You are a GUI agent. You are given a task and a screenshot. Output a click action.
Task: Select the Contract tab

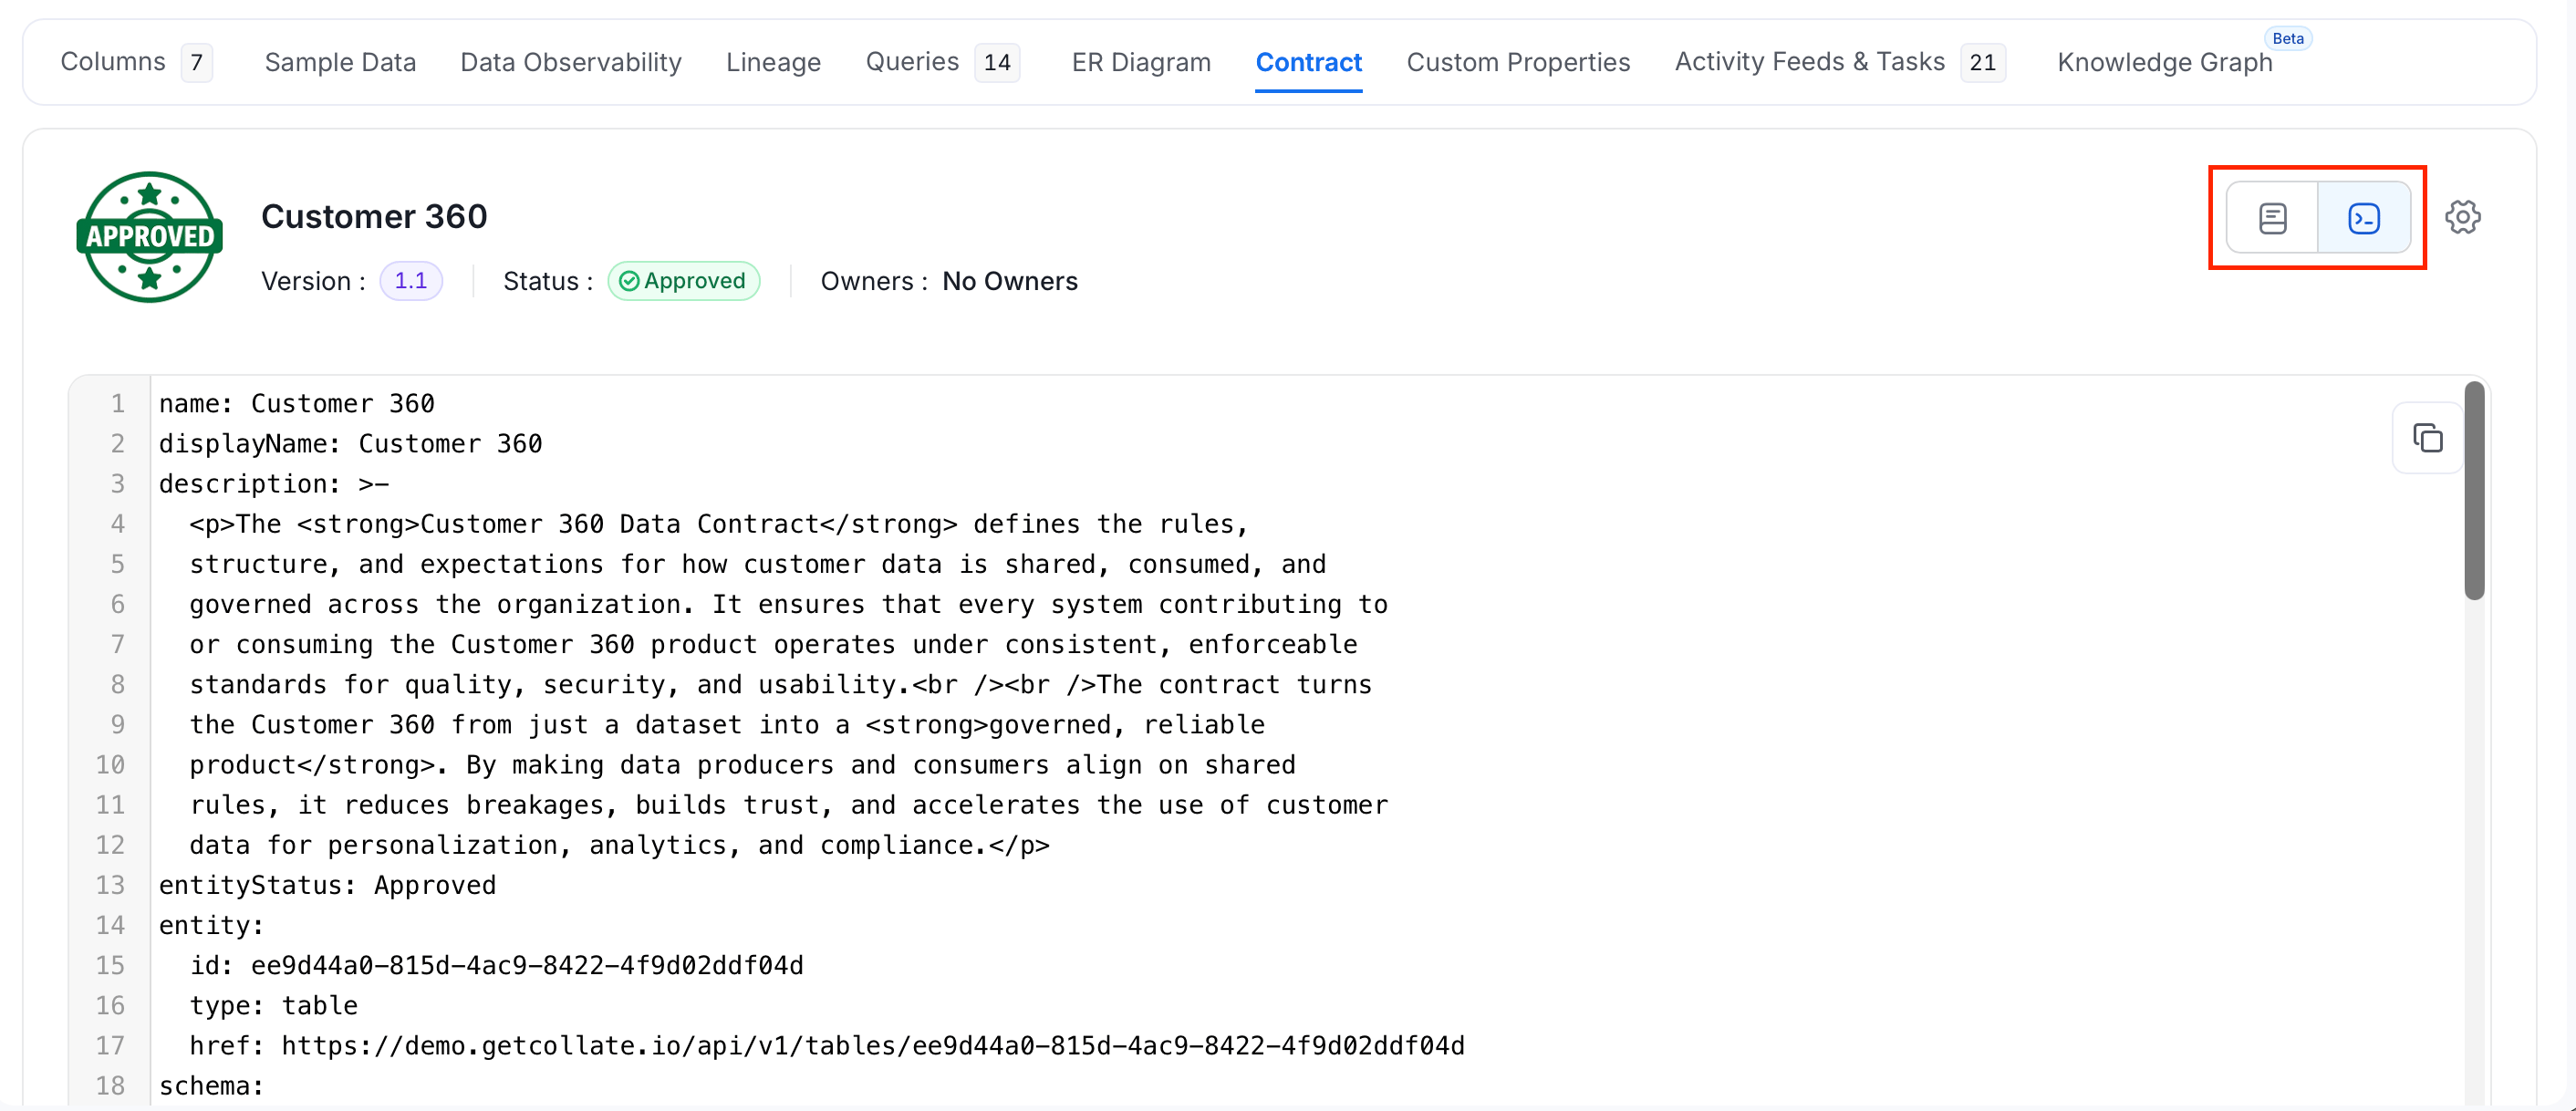coord(1308,62)
